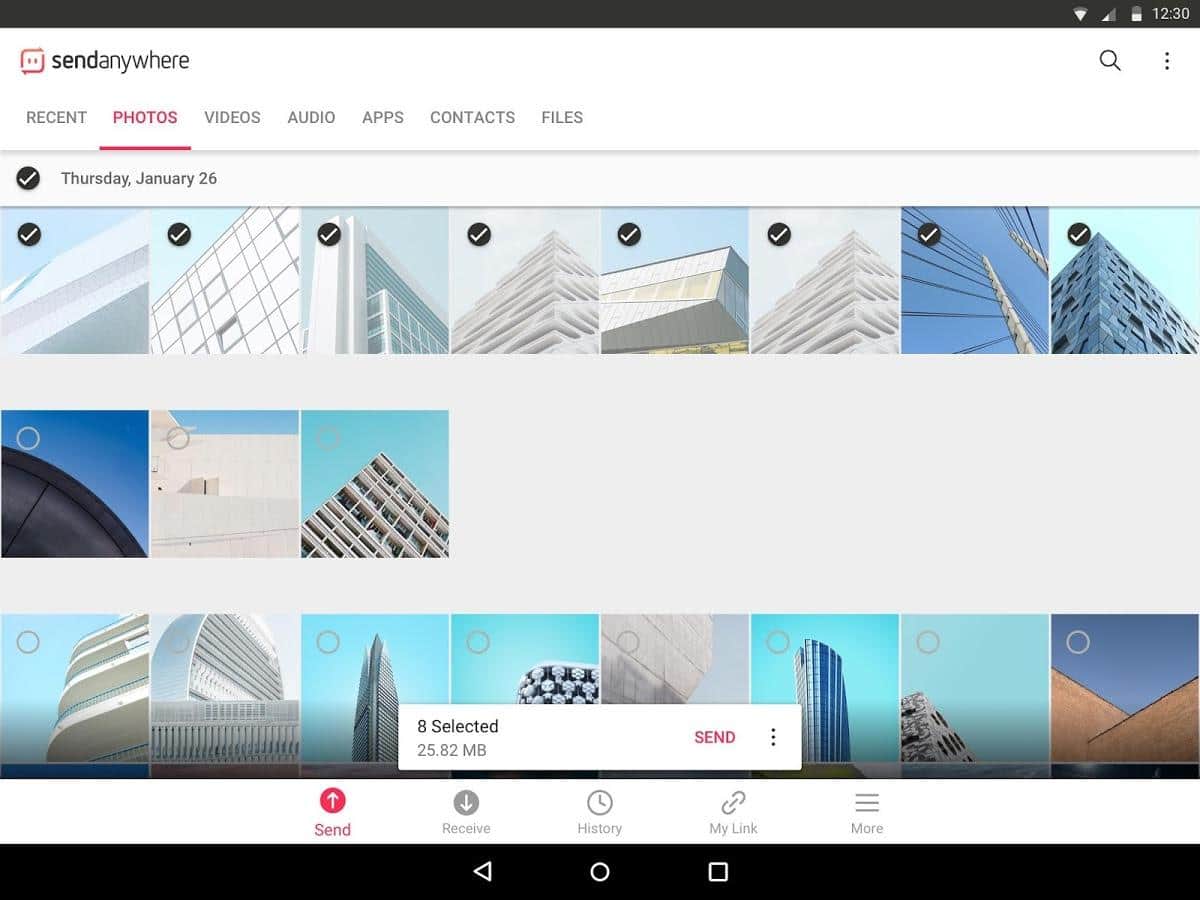Tap the Send Anywhere logo
The height and width of the screenshot is (900, 1200).
pyautogui.click(x=105, y=61)
